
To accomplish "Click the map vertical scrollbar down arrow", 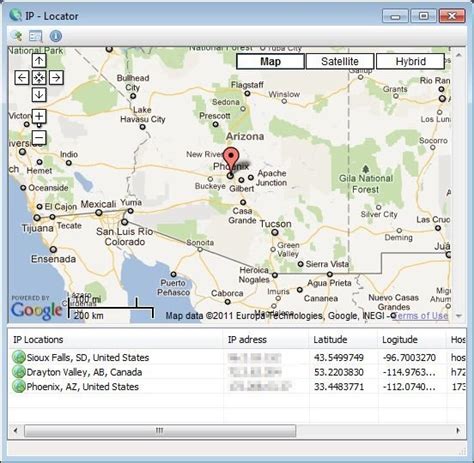I will (459, 315).
